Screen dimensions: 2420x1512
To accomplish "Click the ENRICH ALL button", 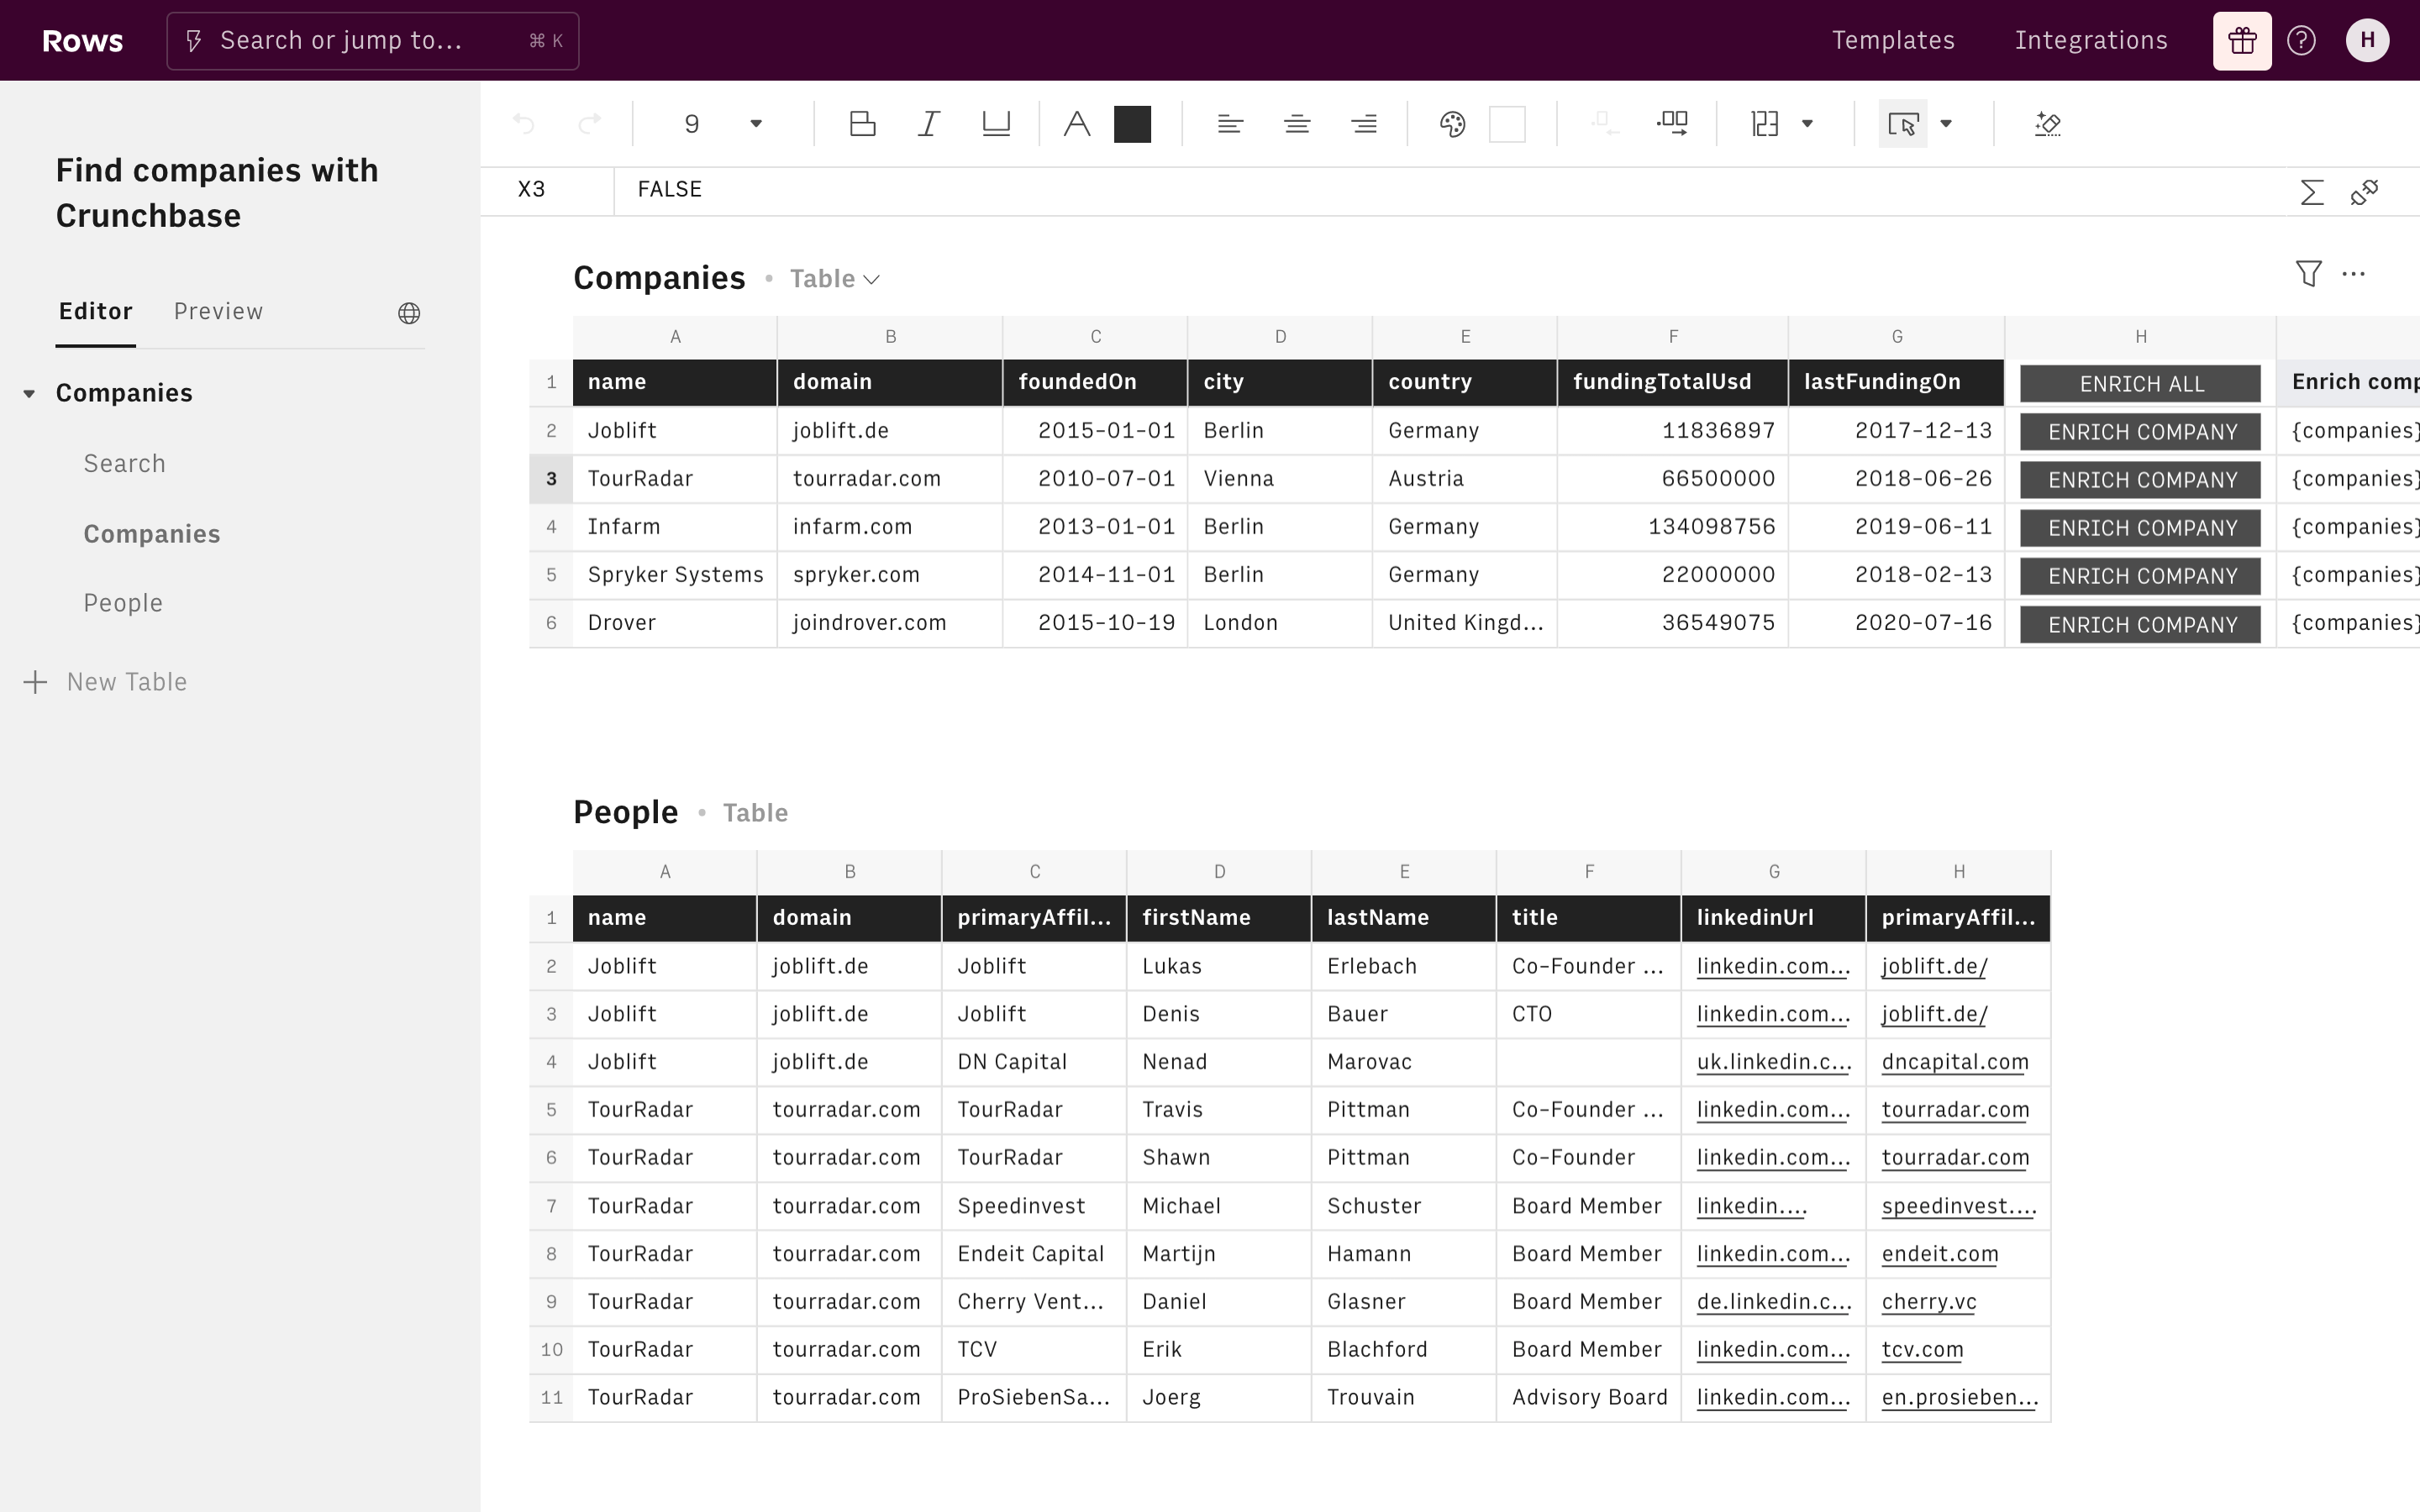I will tap(2140, 384).
